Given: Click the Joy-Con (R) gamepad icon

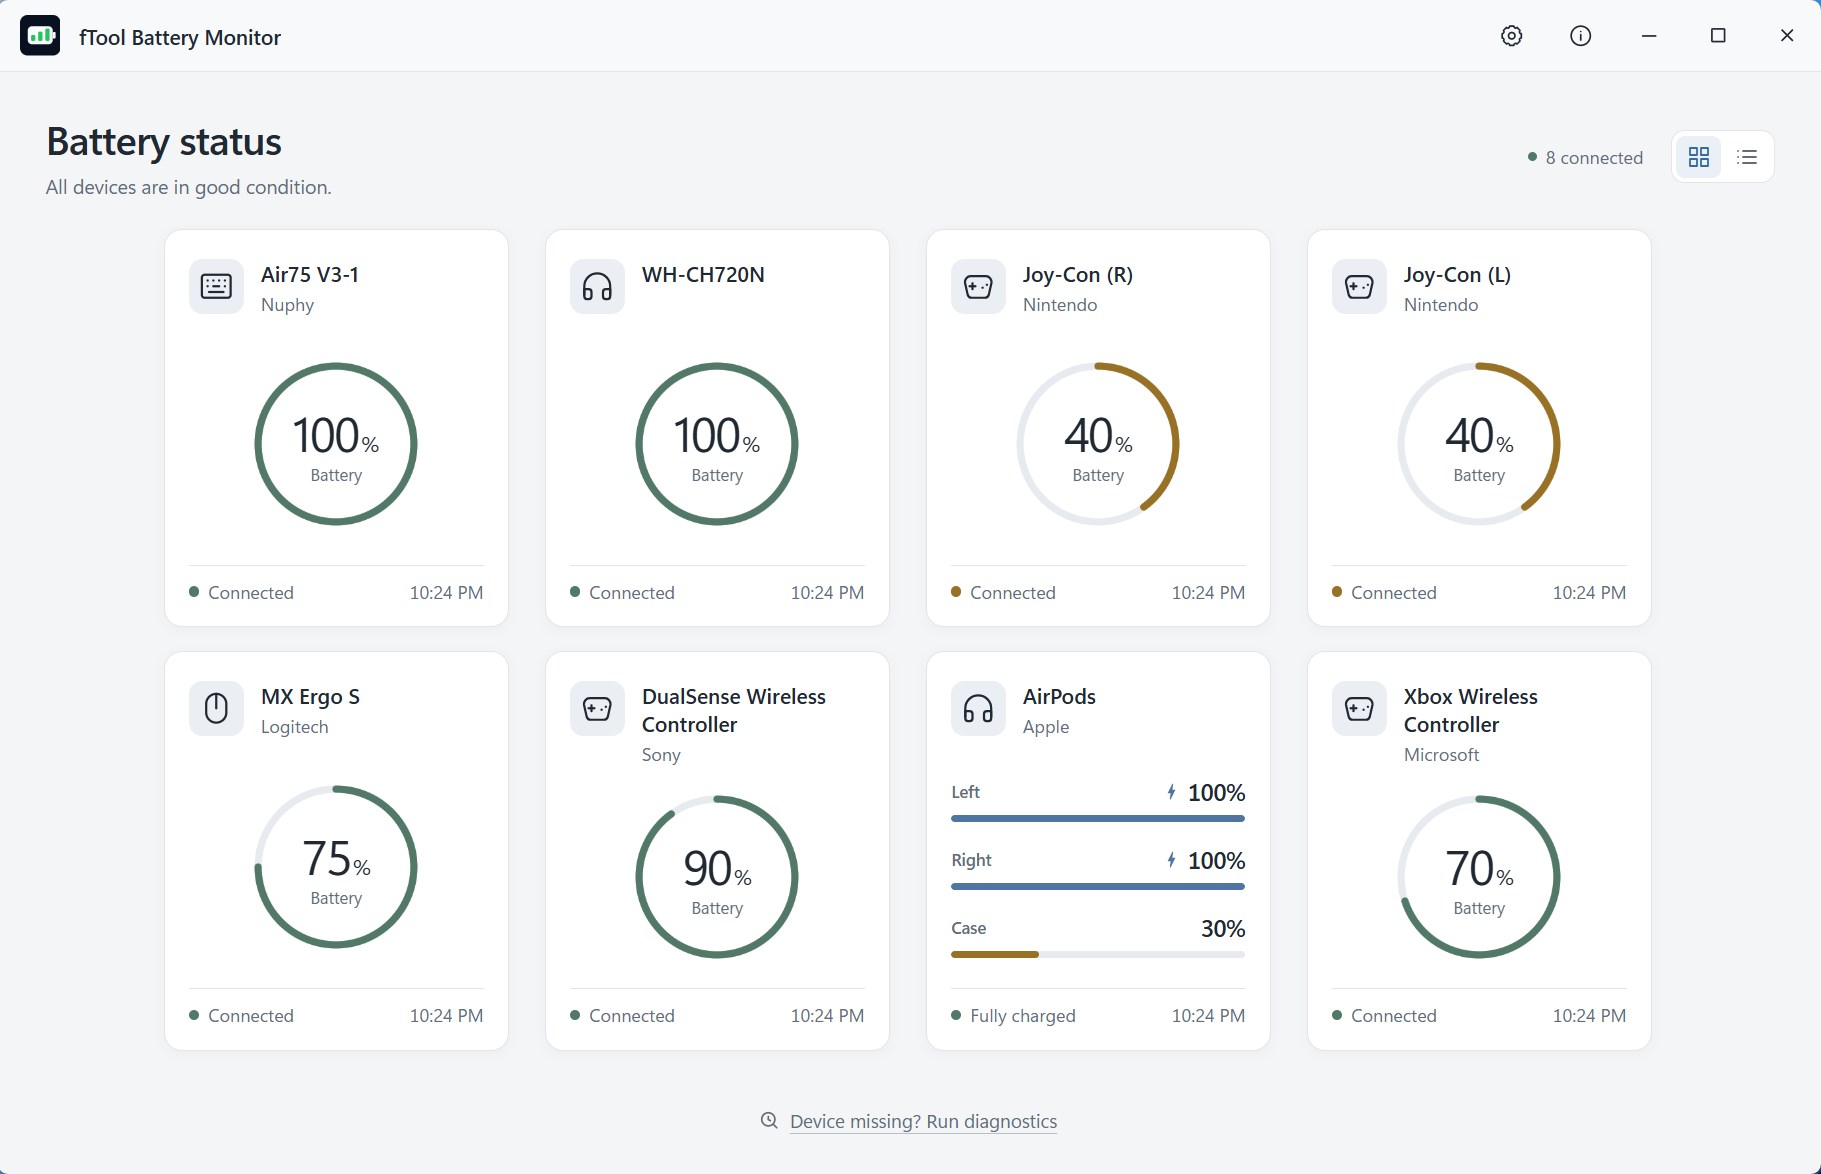Looking at the screenshot, I should pos(978,287).
